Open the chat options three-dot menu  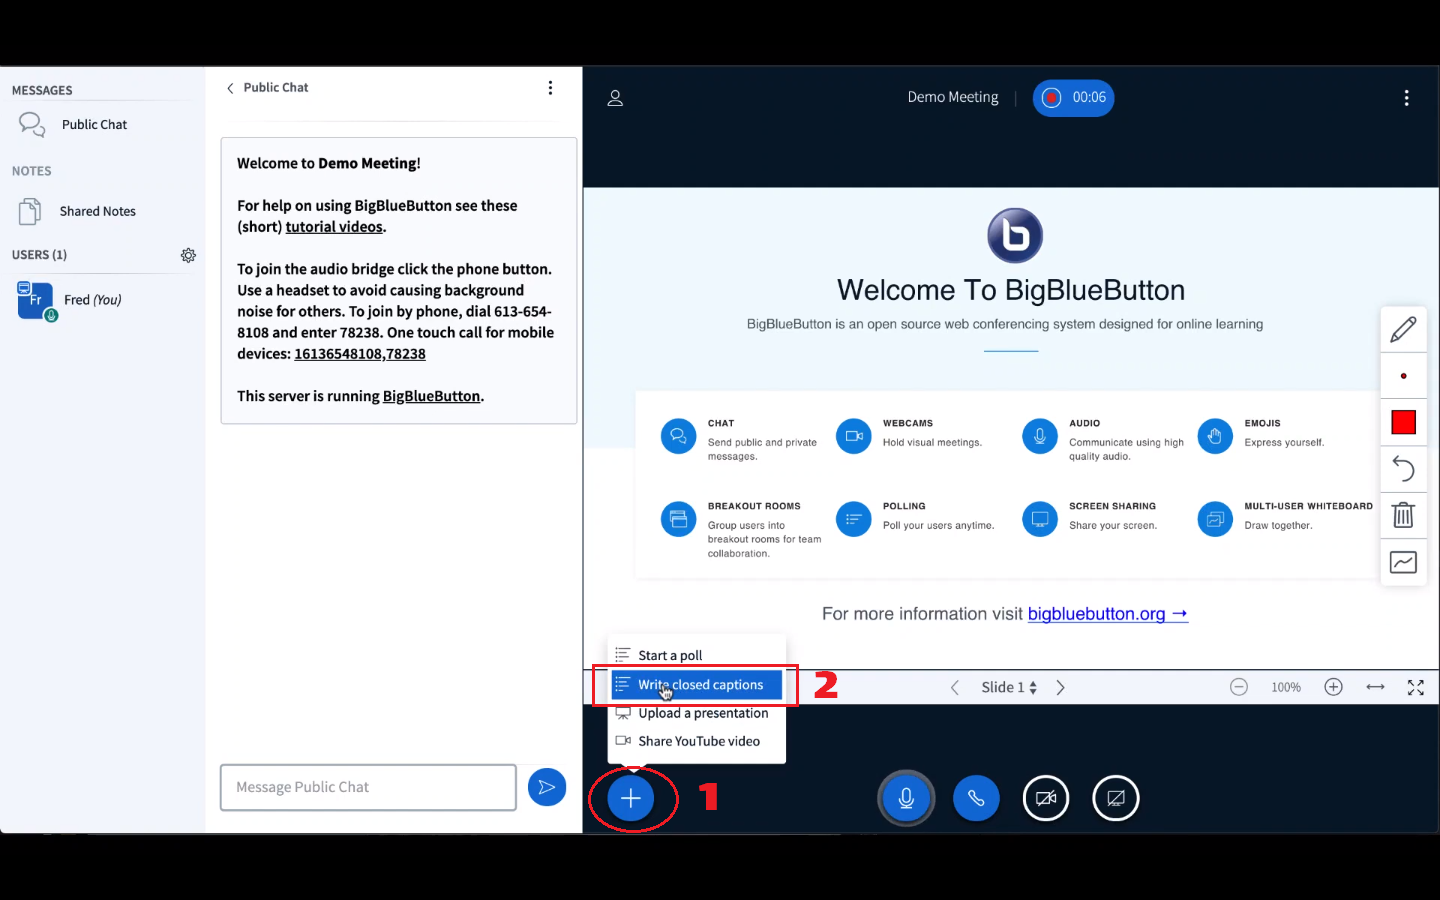point(550,88)
